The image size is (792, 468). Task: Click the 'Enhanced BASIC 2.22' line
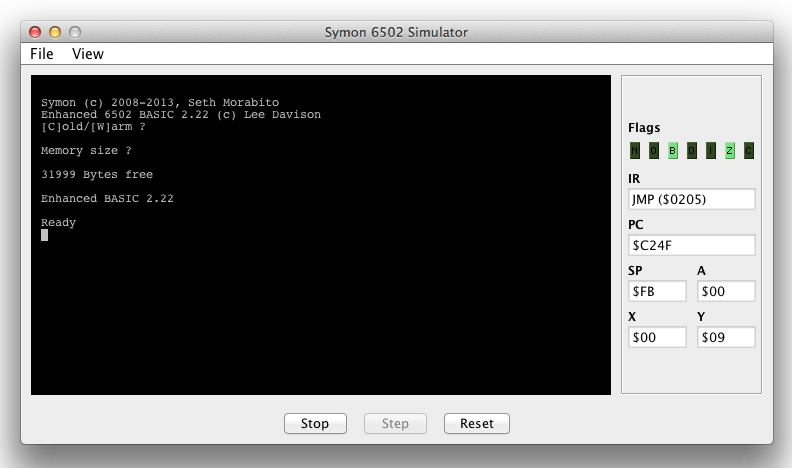pyautogui.click(x=107, y=198)
